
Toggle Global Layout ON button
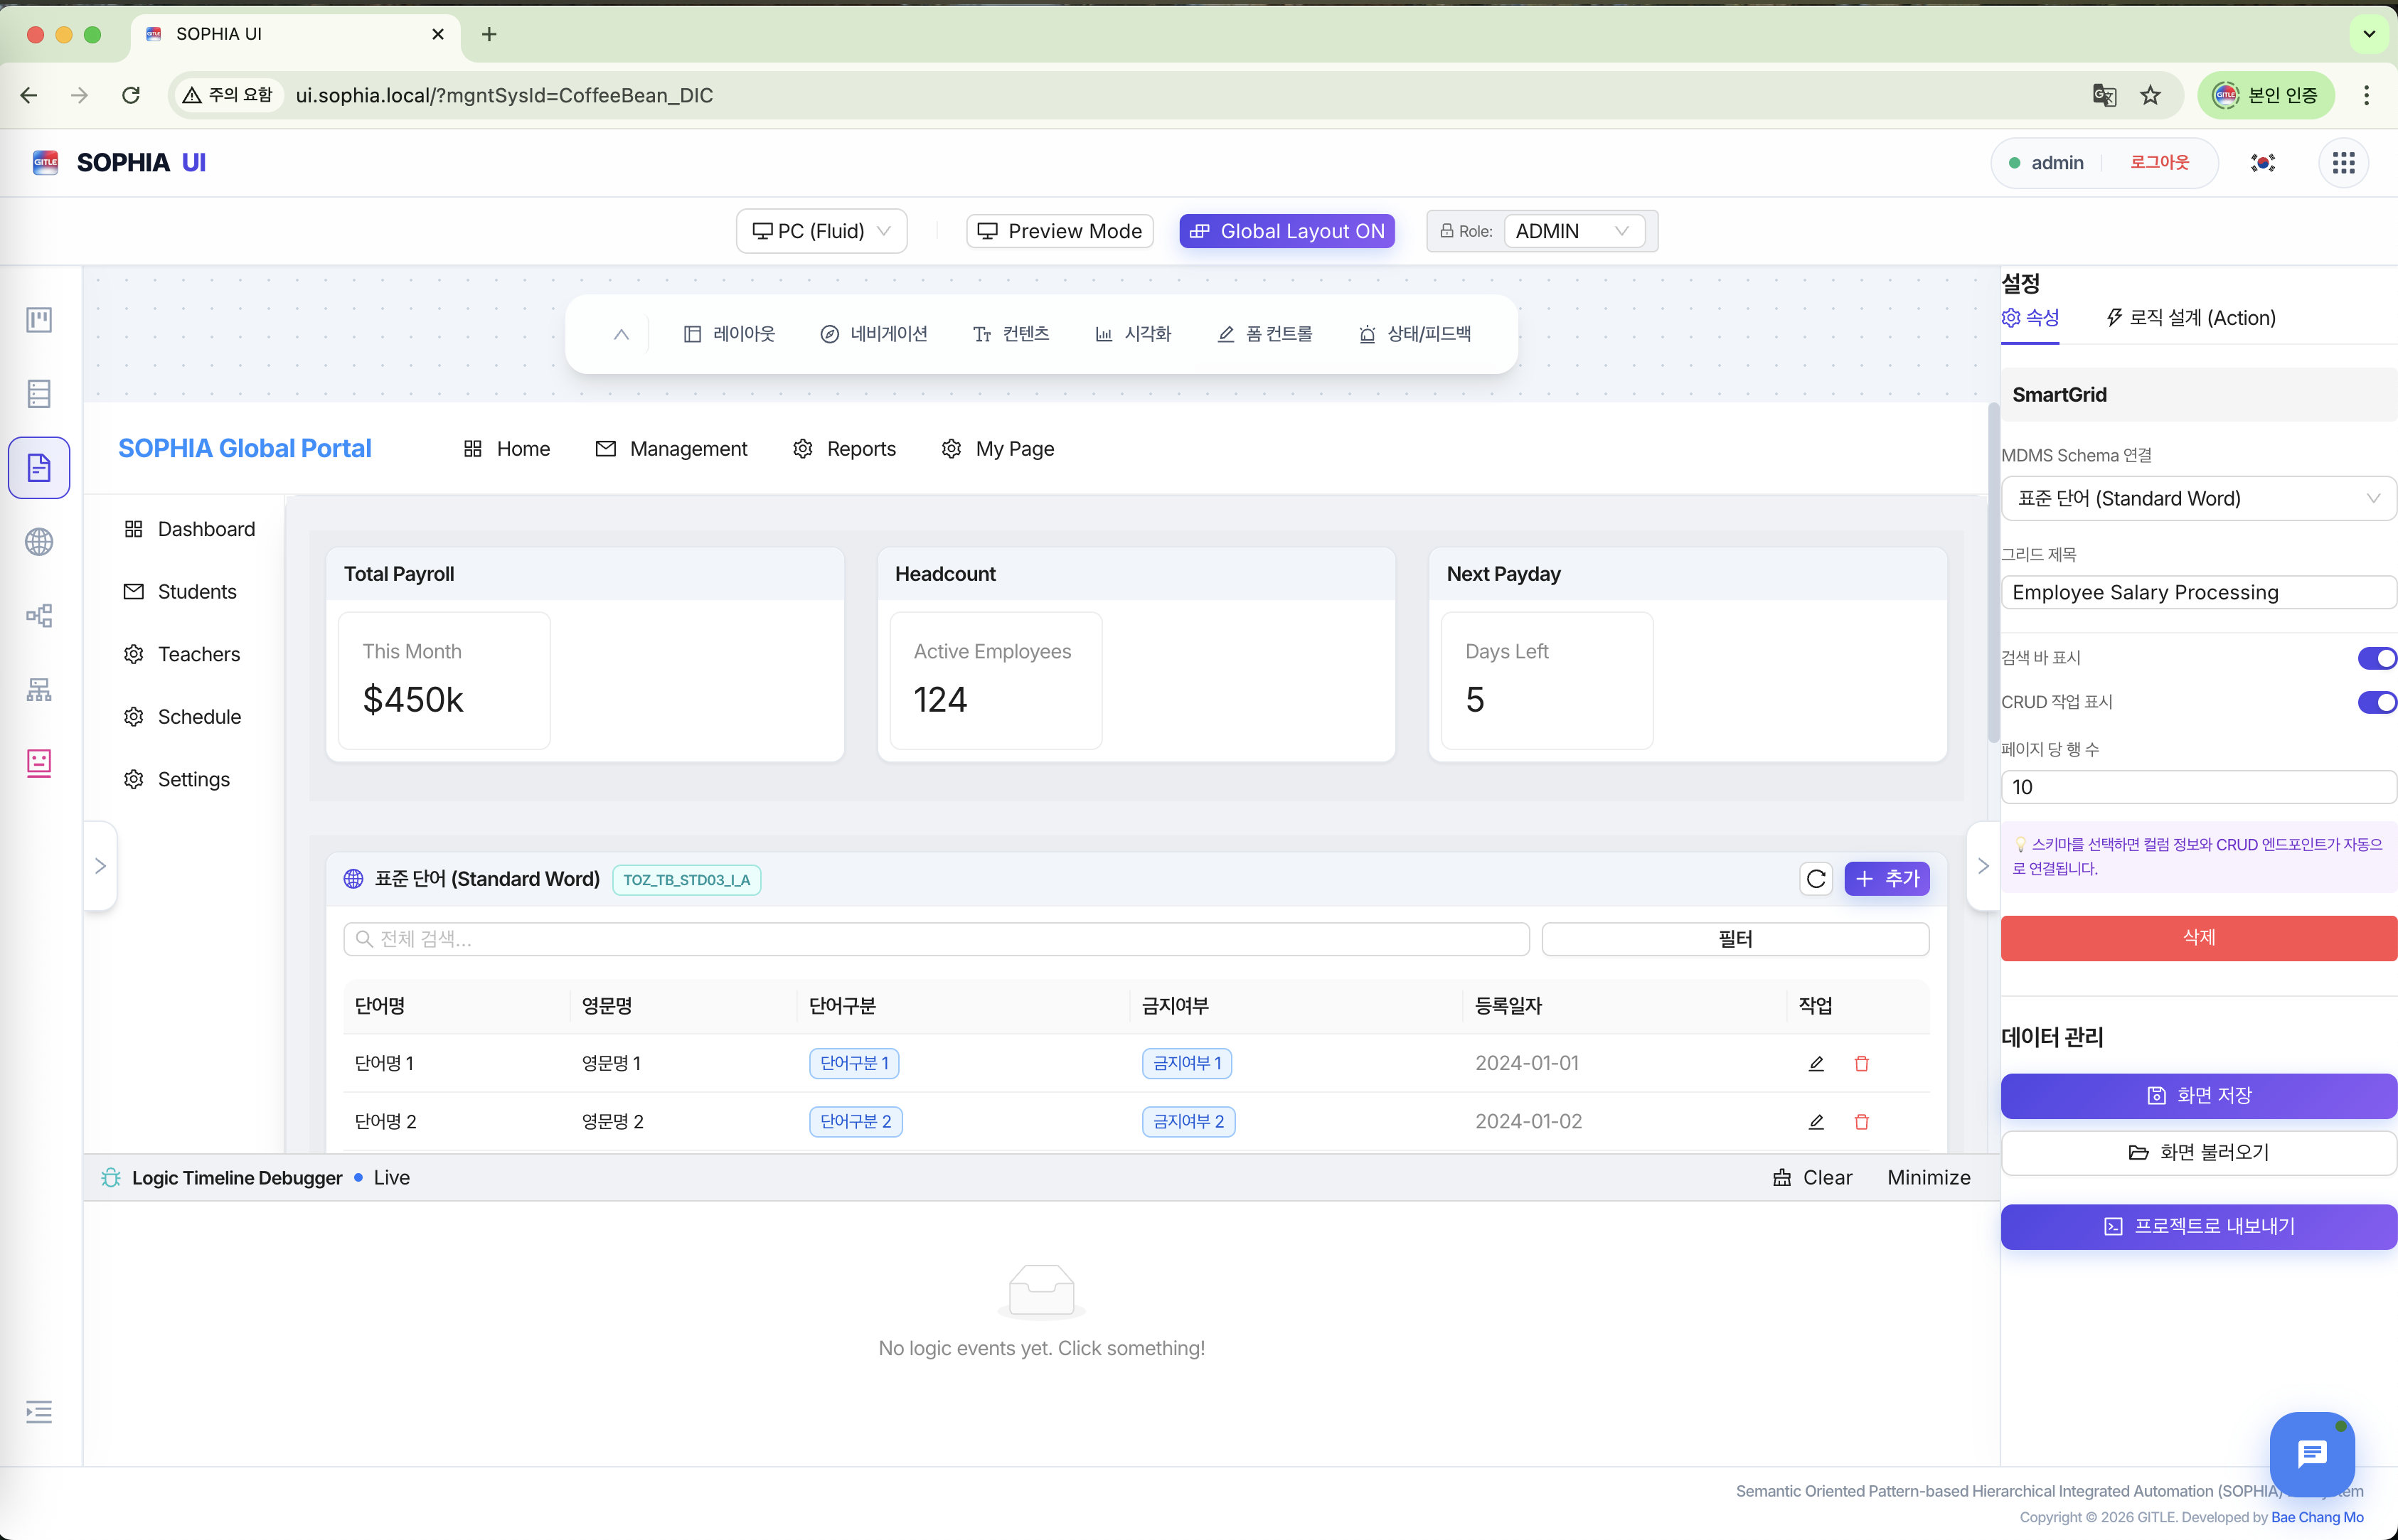click(x=1287, y=231)
